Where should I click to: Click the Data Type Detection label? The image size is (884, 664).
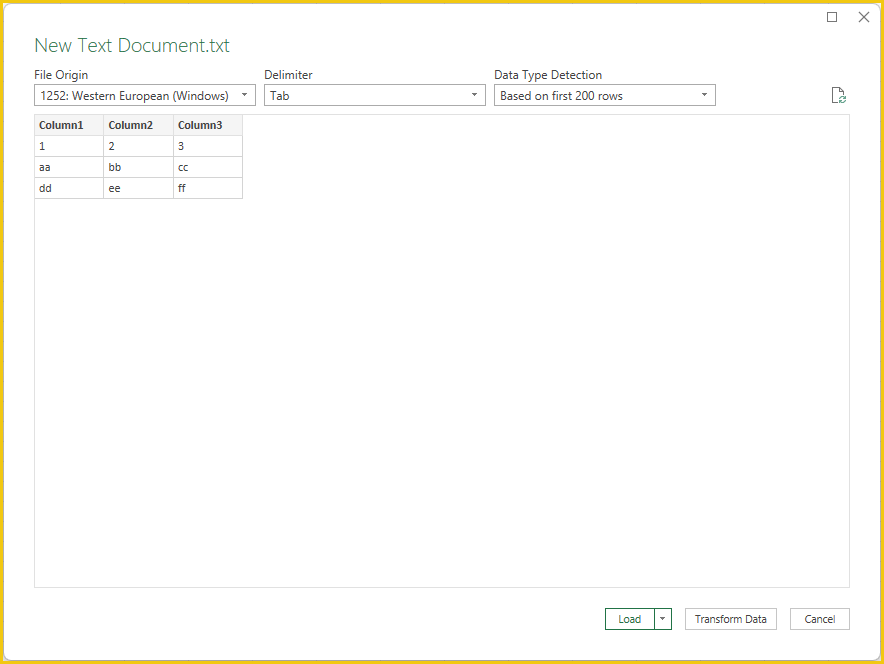548,75
